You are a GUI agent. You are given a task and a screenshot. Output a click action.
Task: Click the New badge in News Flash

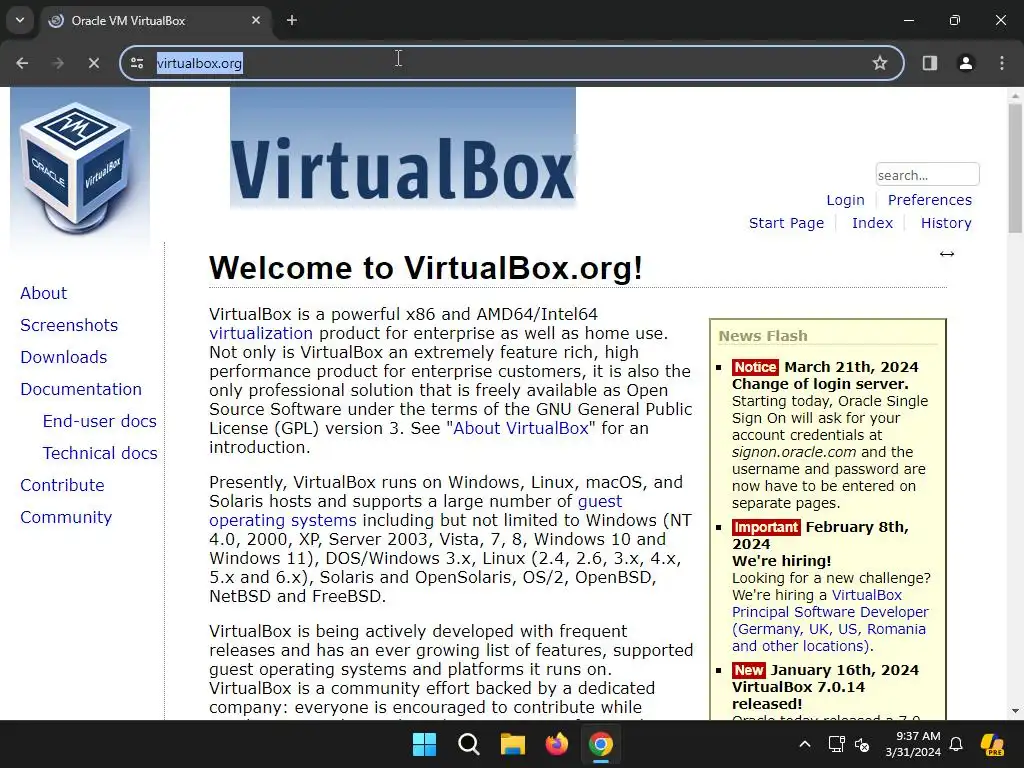point(748,670)
